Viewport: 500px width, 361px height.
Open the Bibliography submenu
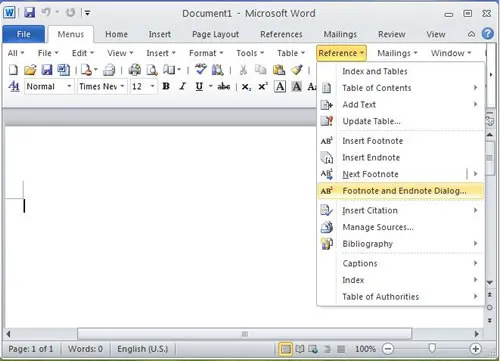pos(400,244)
